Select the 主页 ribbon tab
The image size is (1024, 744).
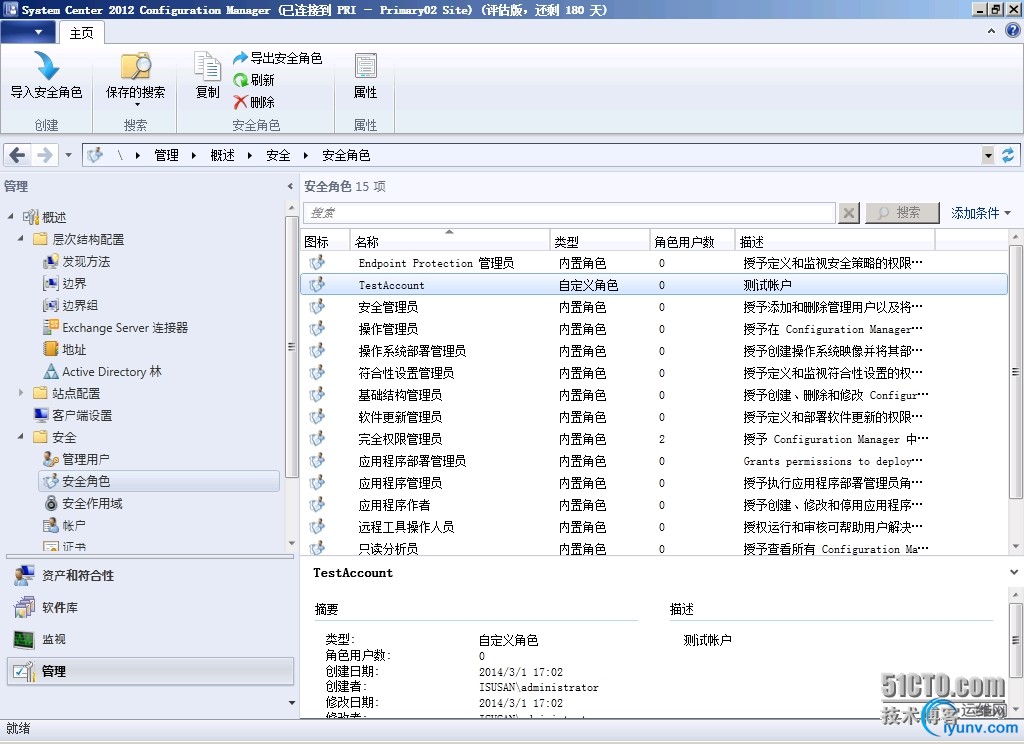pos(82,33)
